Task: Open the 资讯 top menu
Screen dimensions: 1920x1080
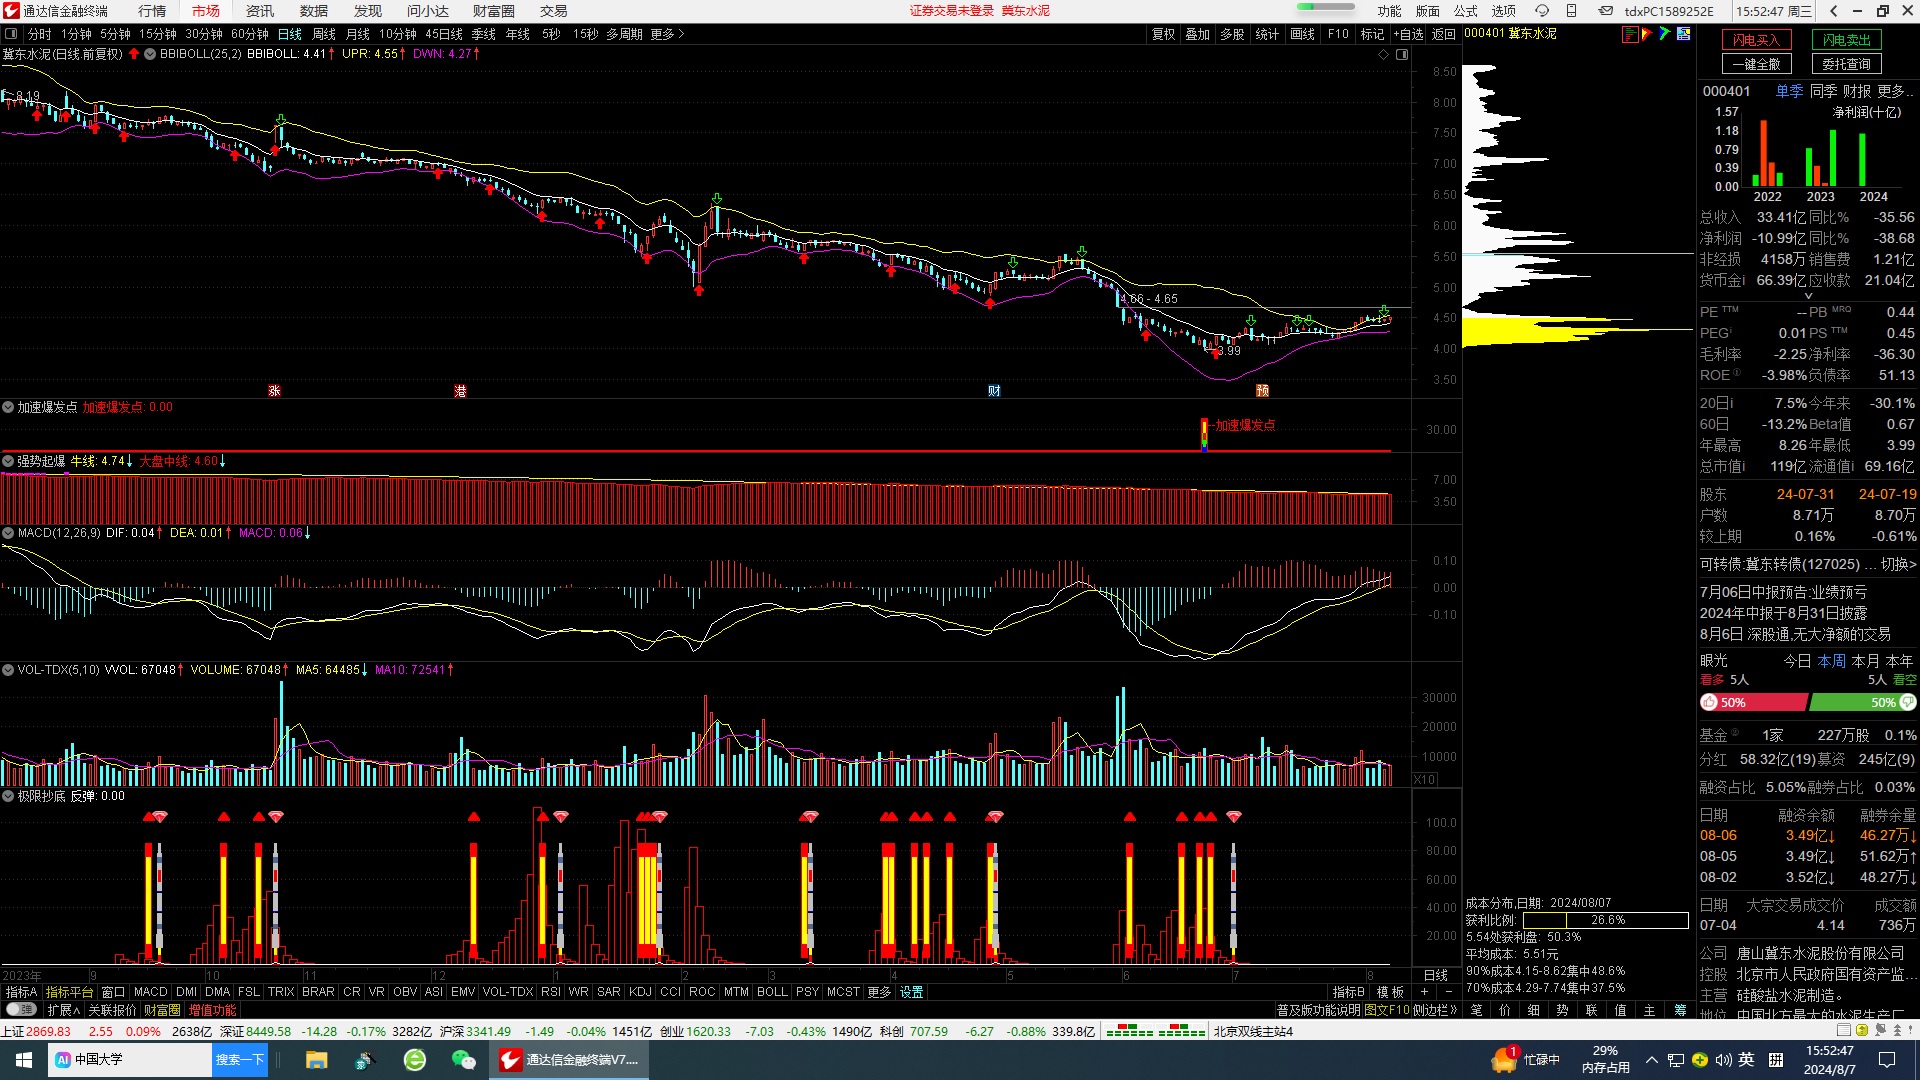Action: tap(259, 11)
